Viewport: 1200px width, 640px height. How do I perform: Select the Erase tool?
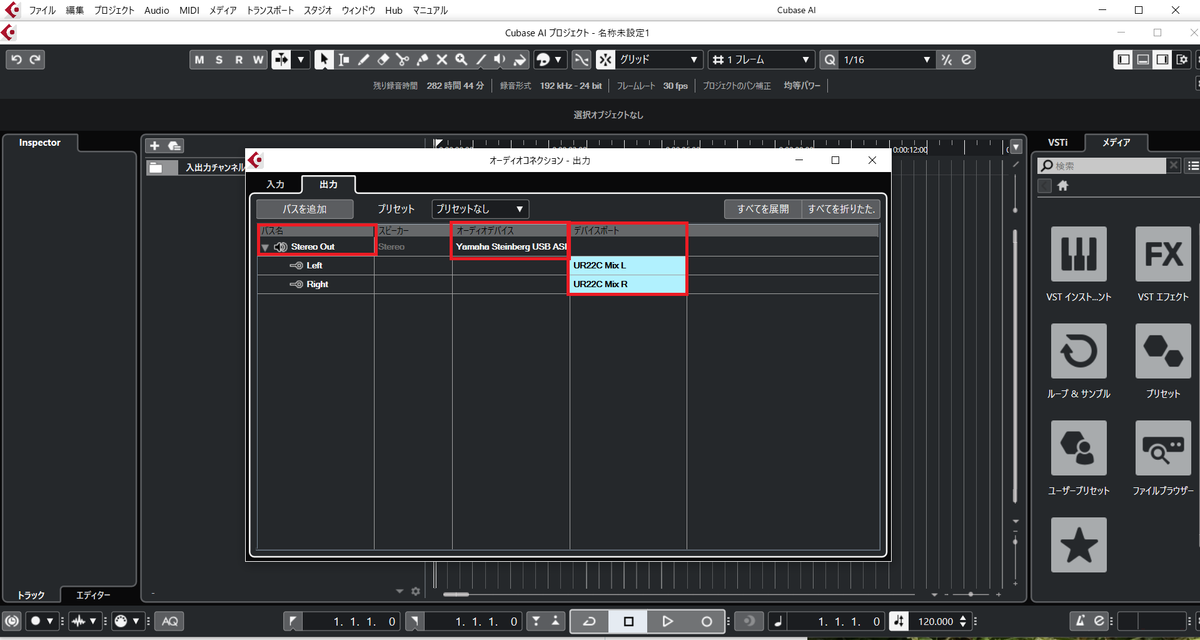click(383, 60)
